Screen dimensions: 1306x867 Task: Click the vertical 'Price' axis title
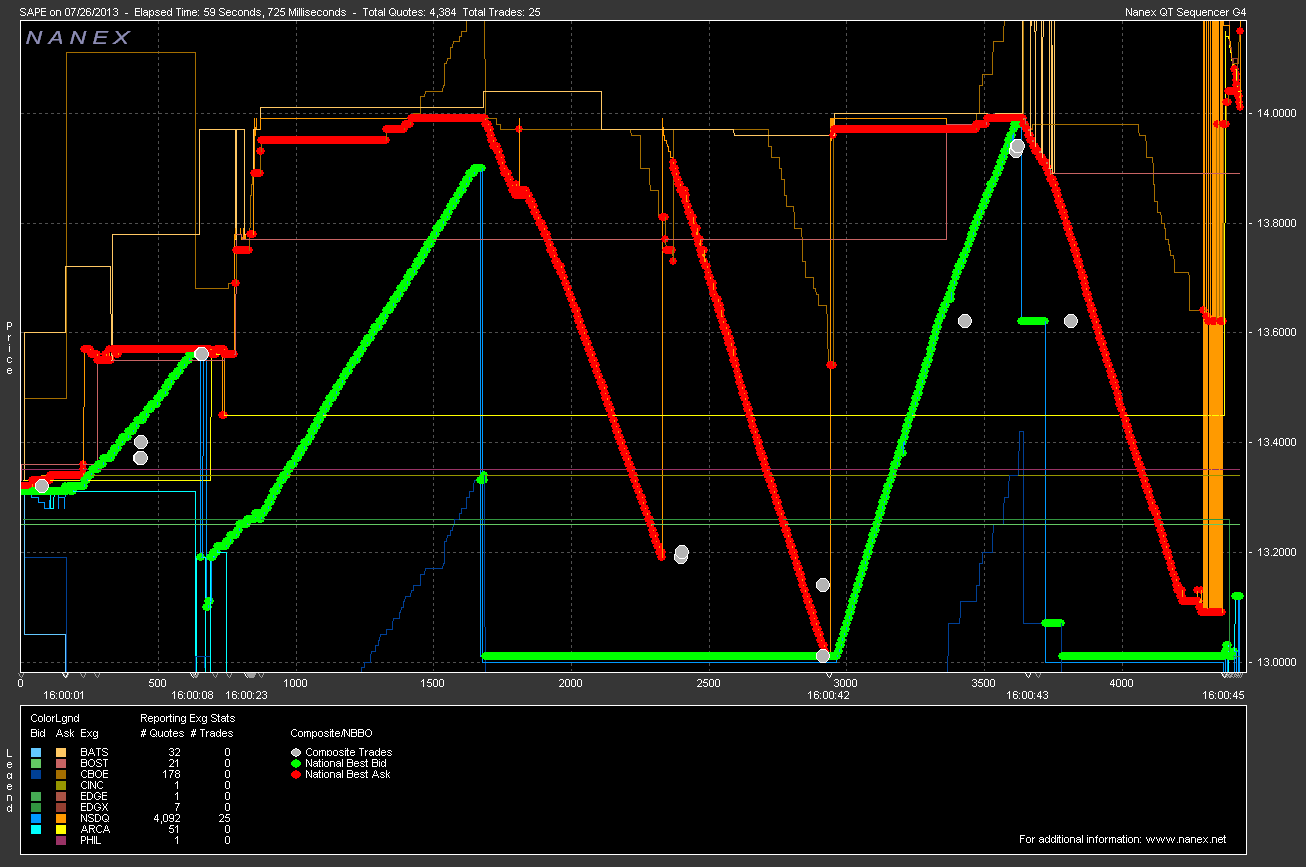coord(9,348)
